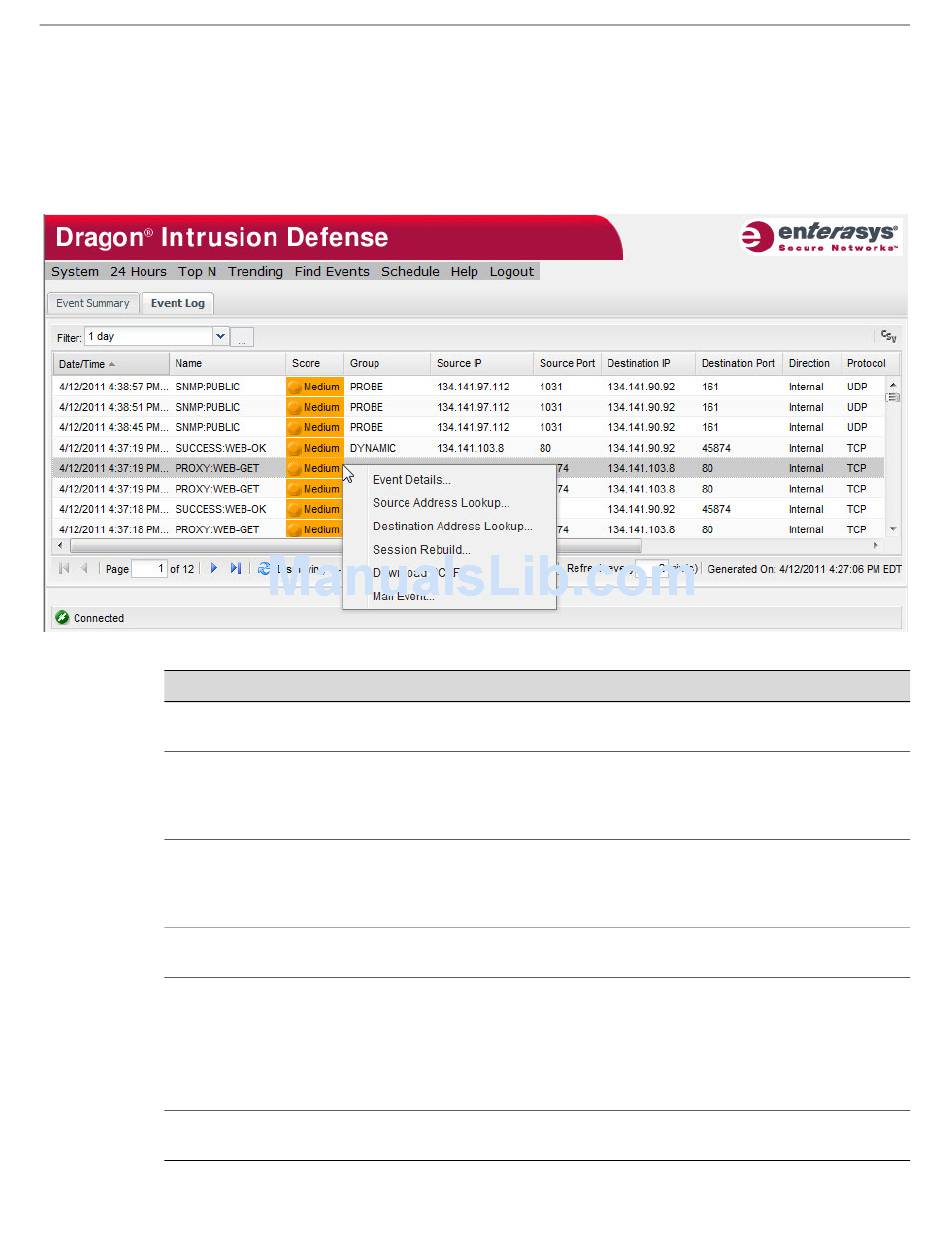Open the Help menu

464,271
